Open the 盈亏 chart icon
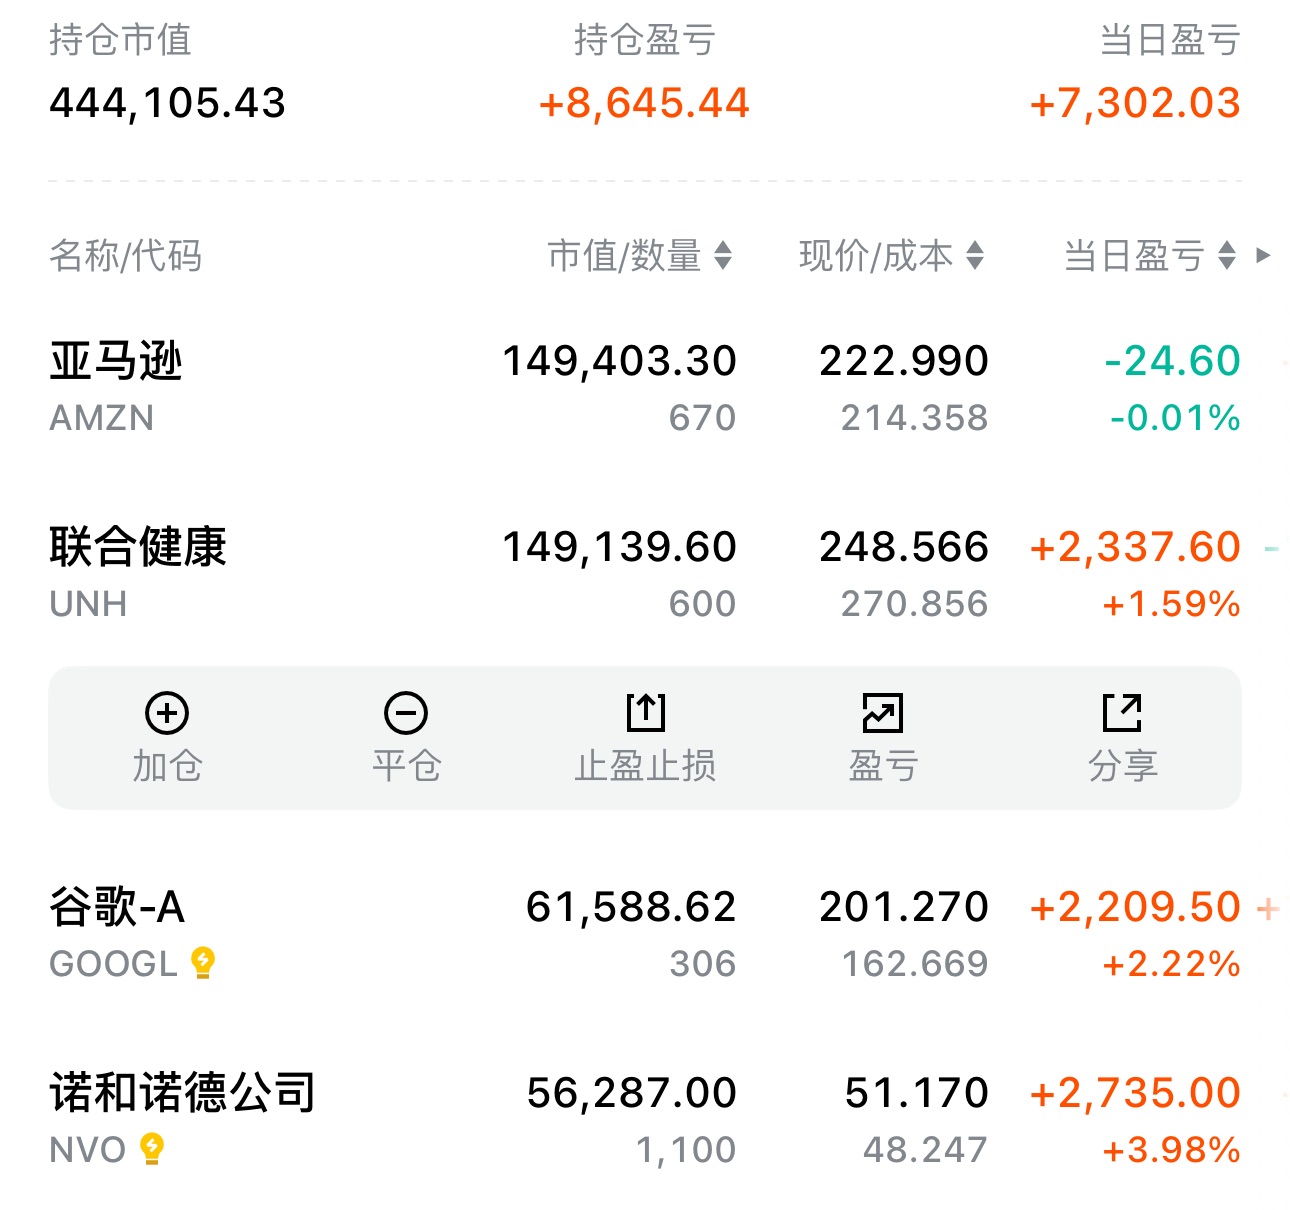Viewport: 1290px width, 1210px height. click(883, 714)
